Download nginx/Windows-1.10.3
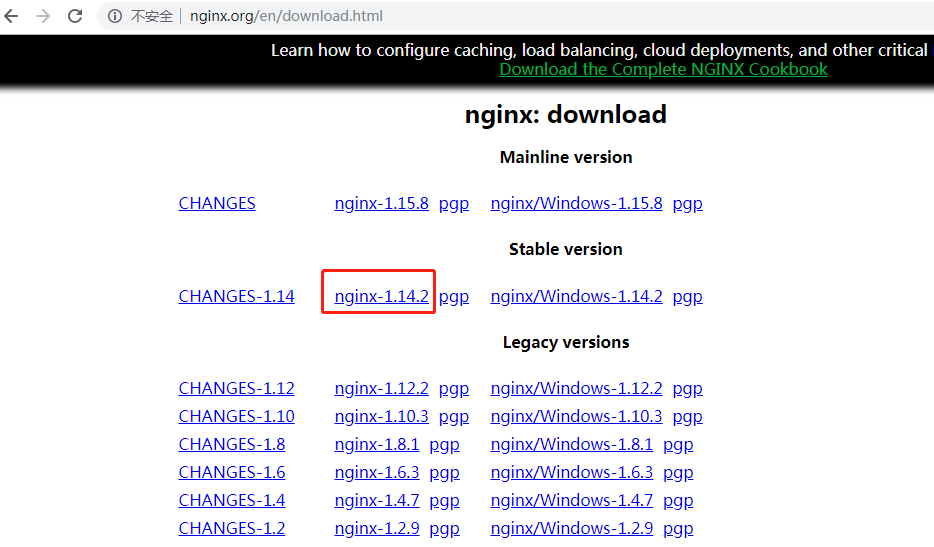The height and width of the screenshot is (547, 934). (576, 417)
